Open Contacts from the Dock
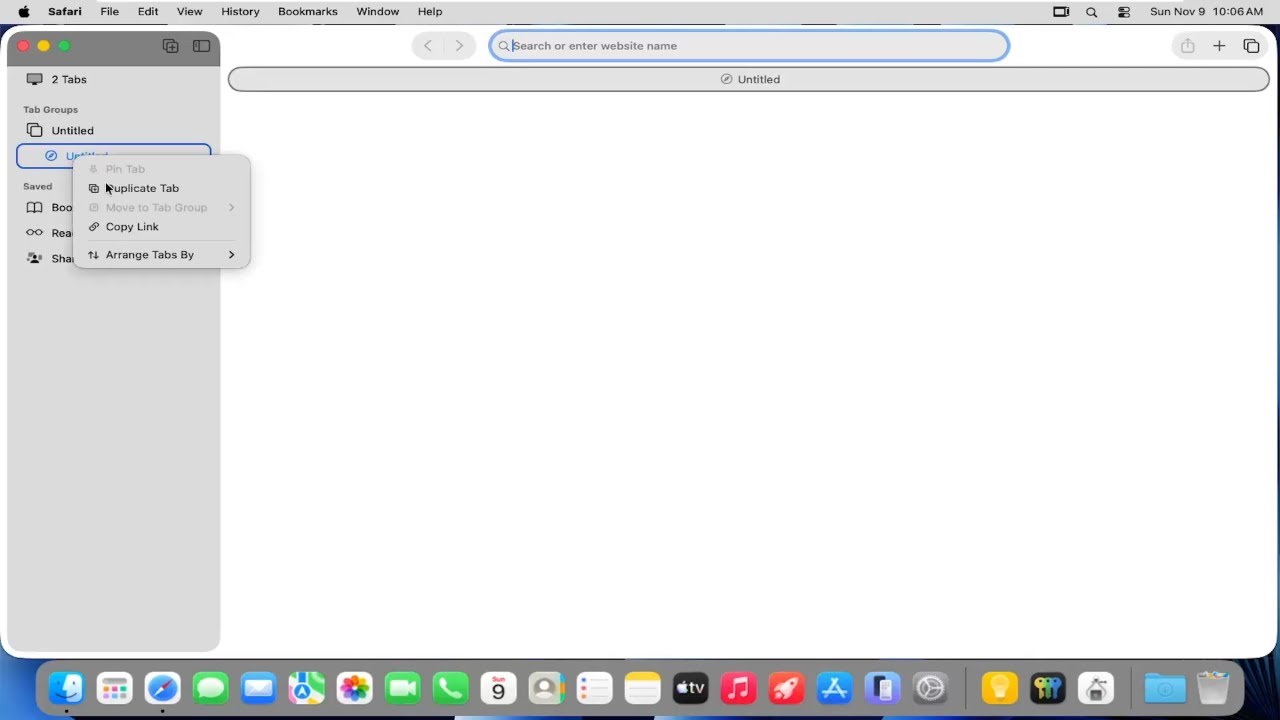 546,688
